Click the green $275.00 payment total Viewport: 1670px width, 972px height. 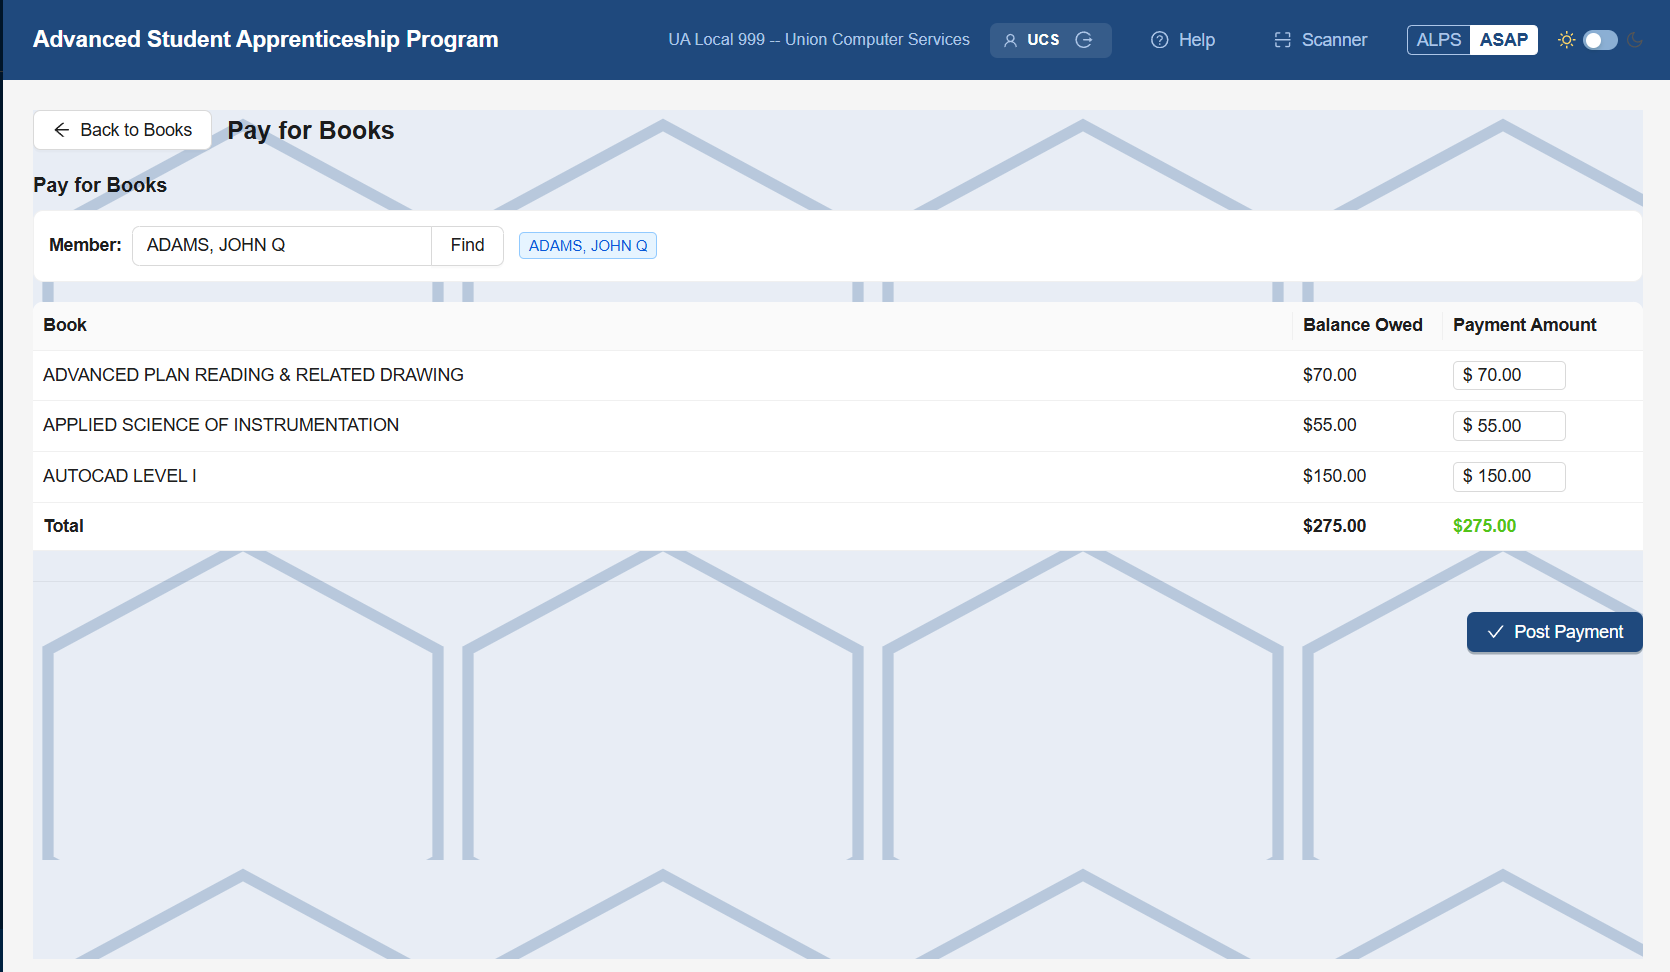click(x=1484, y=526)
